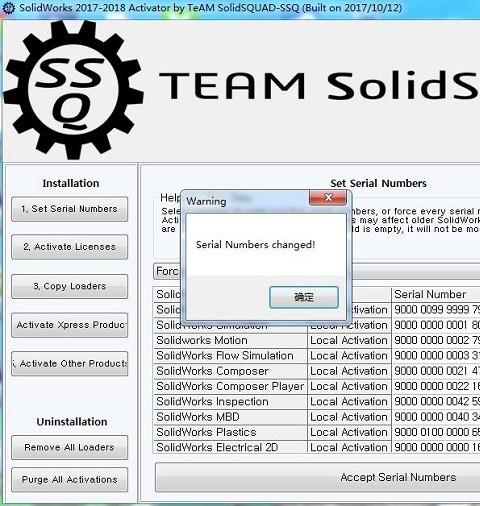
Task: Click Set Serial Numbers button
Action: click(x=69, y=209)
